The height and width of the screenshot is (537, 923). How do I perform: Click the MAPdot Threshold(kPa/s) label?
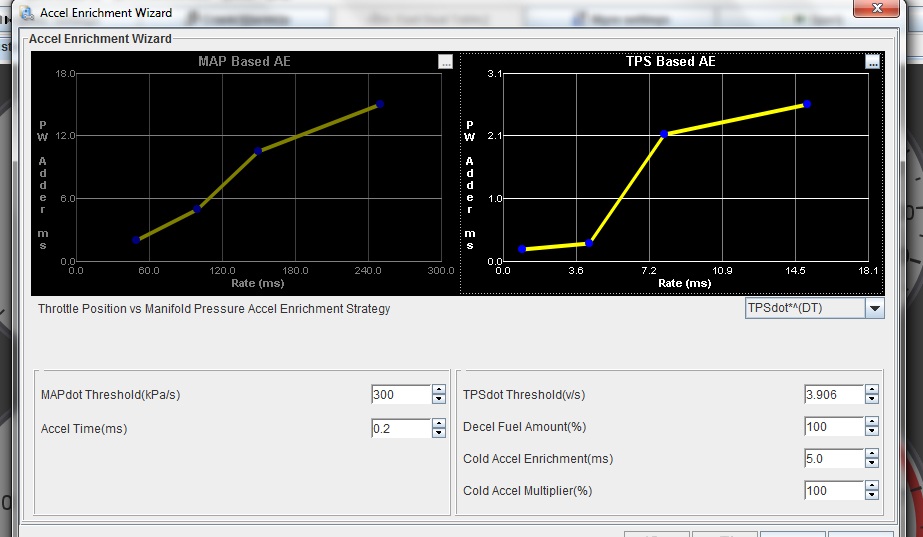(x=111, y=395)
